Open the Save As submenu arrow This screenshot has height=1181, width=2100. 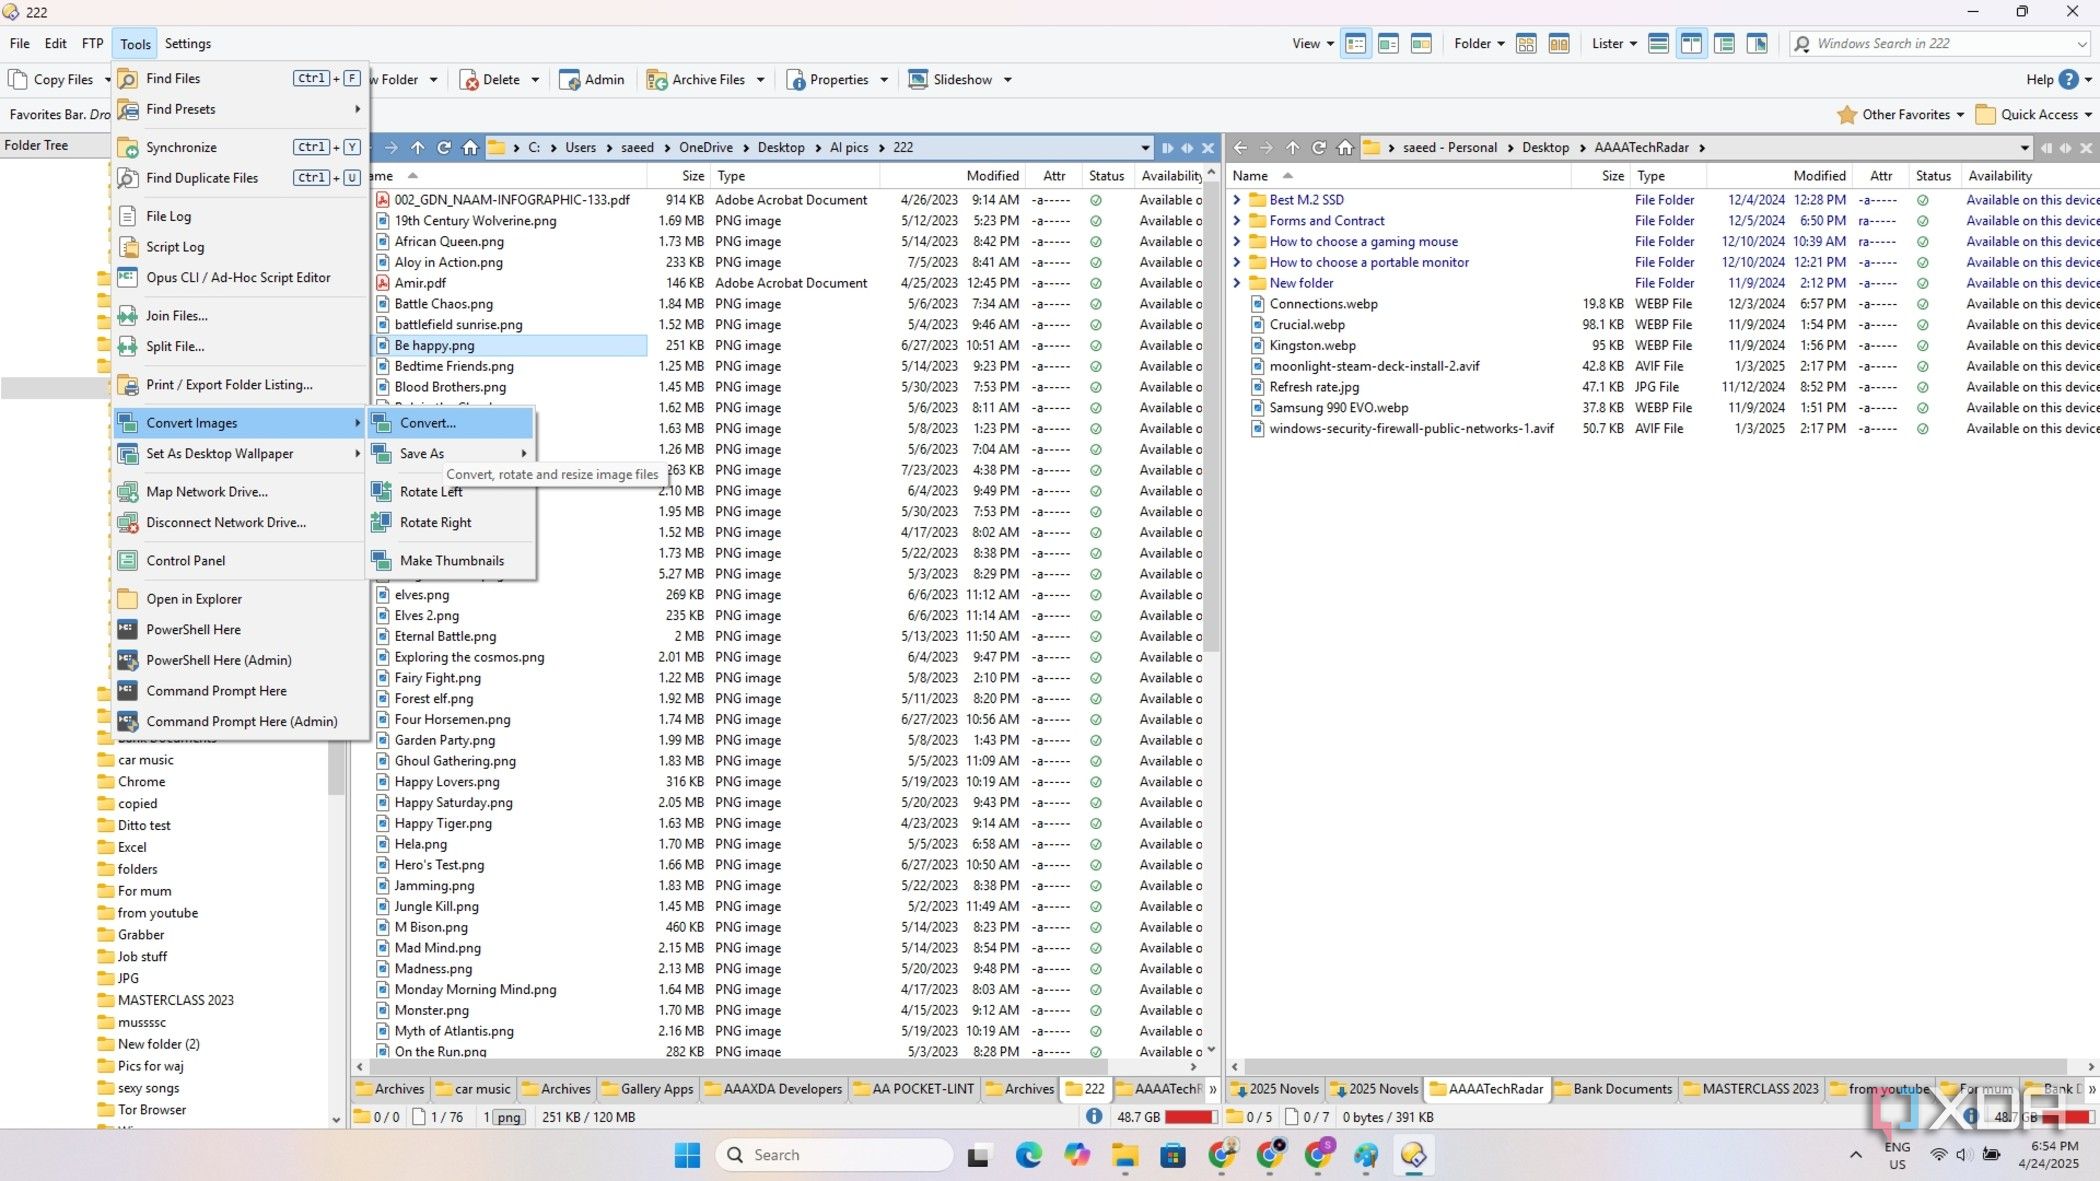(x=523, y=454)
